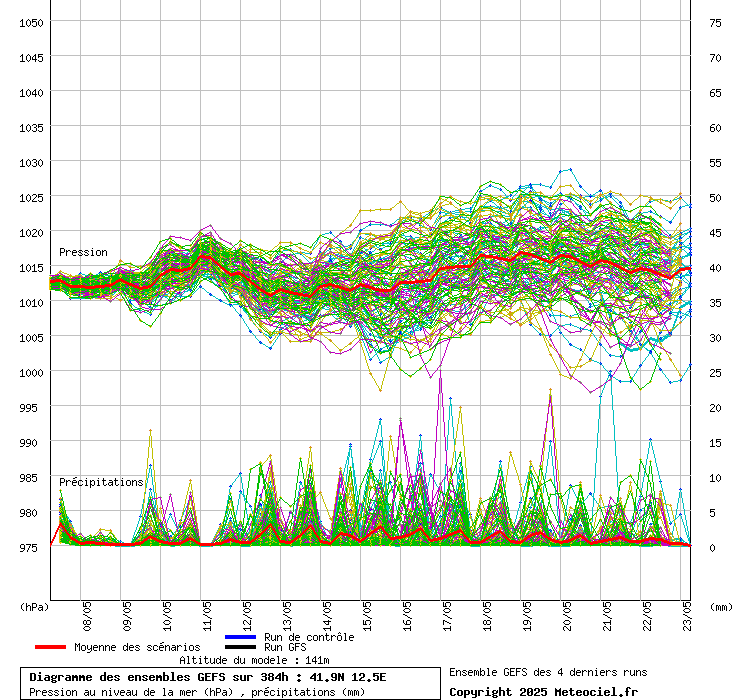Viewport: 740px width, 700px height.
Task: Click the 65 precipitation axis value
Action: pyautogui.click(x=715, y=93)
